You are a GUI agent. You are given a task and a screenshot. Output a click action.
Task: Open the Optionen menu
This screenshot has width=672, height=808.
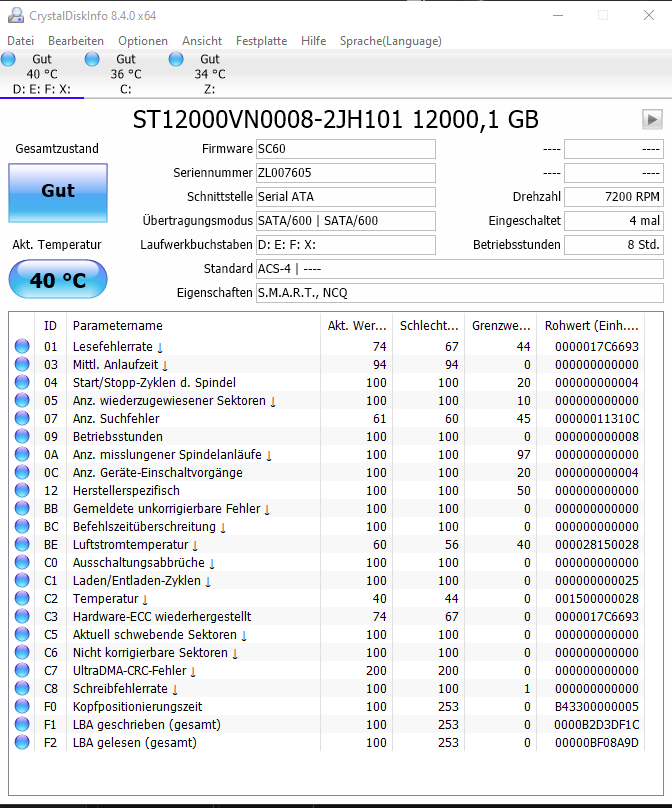point(143,41)
